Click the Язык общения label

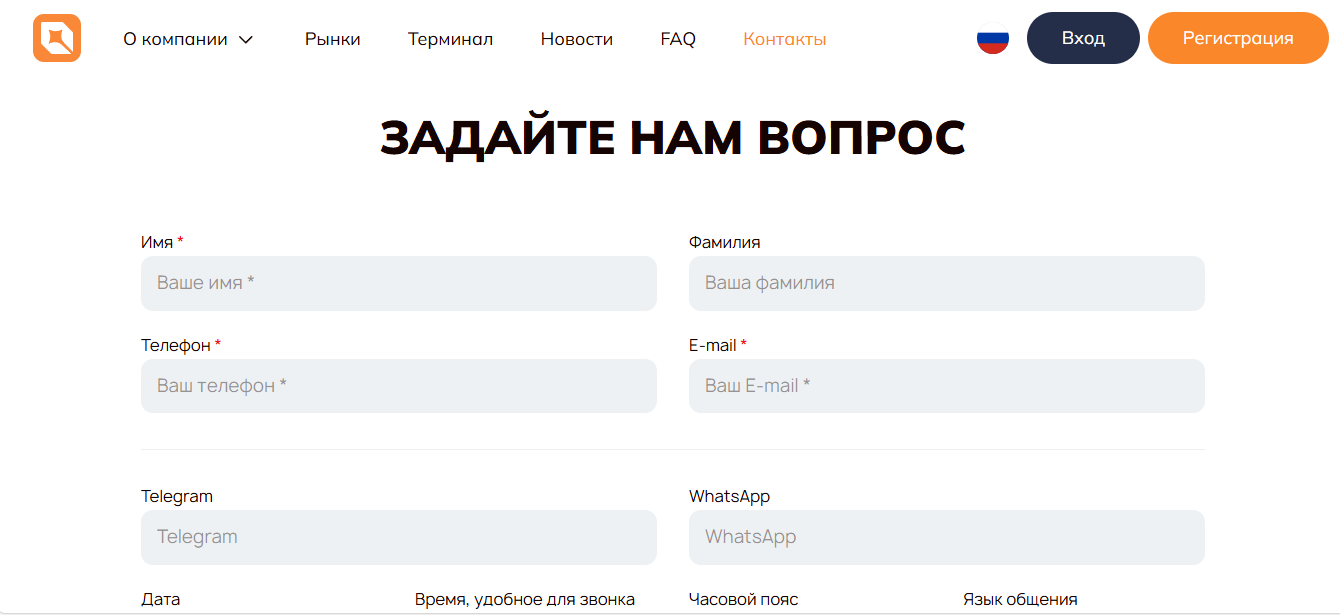tap(1020, 600)
